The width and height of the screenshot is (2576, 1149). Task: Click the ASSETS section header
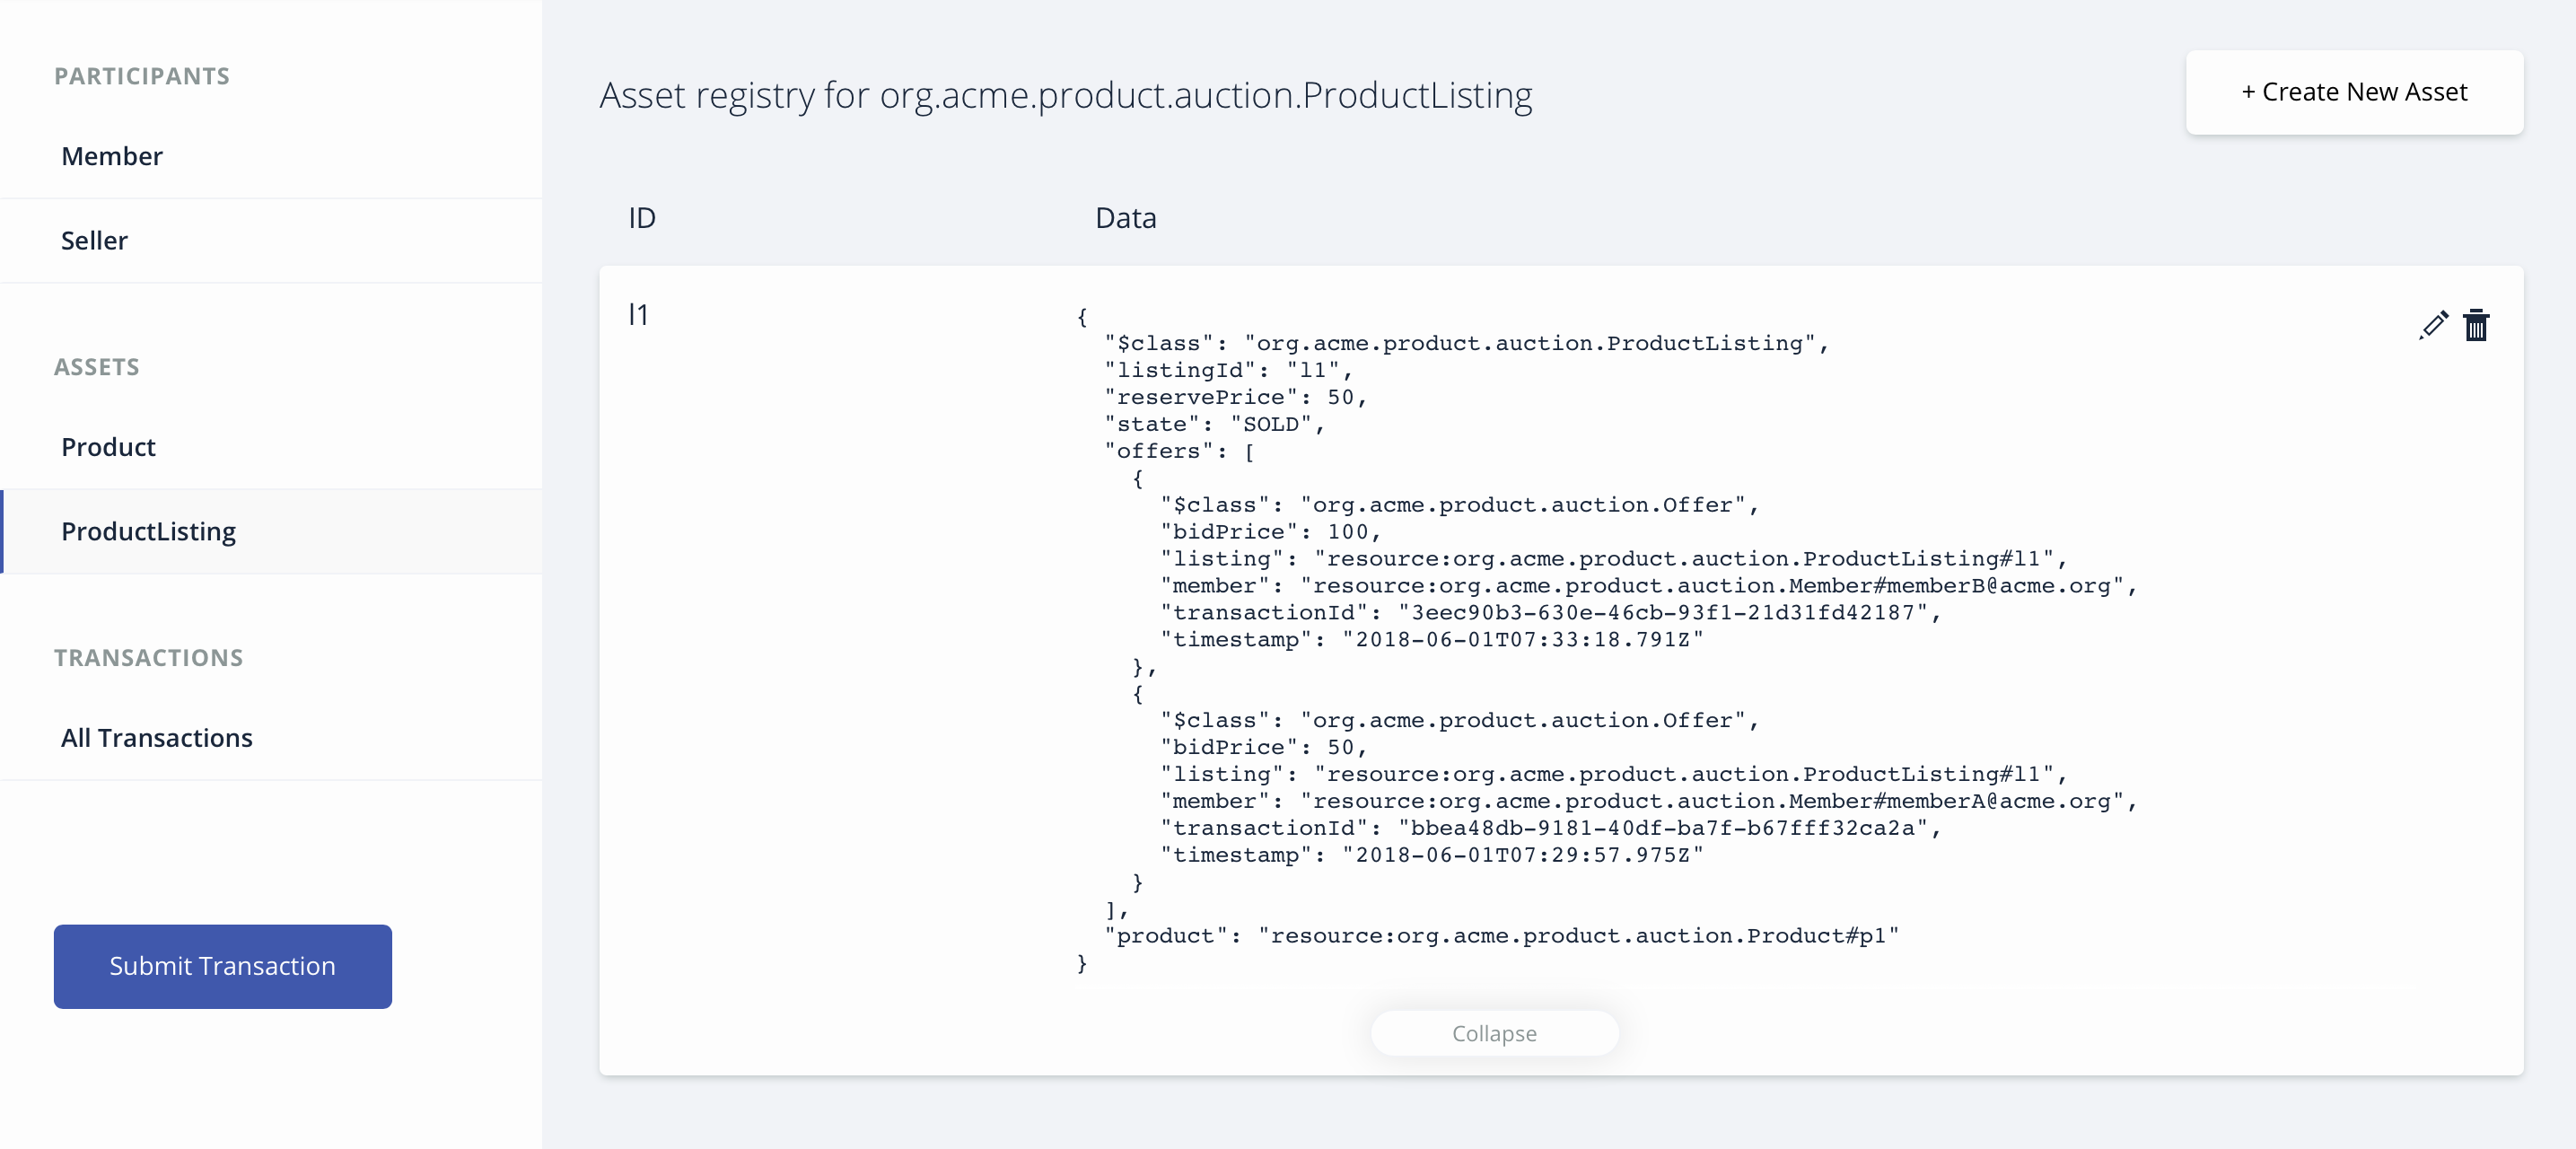pos(93,365)
